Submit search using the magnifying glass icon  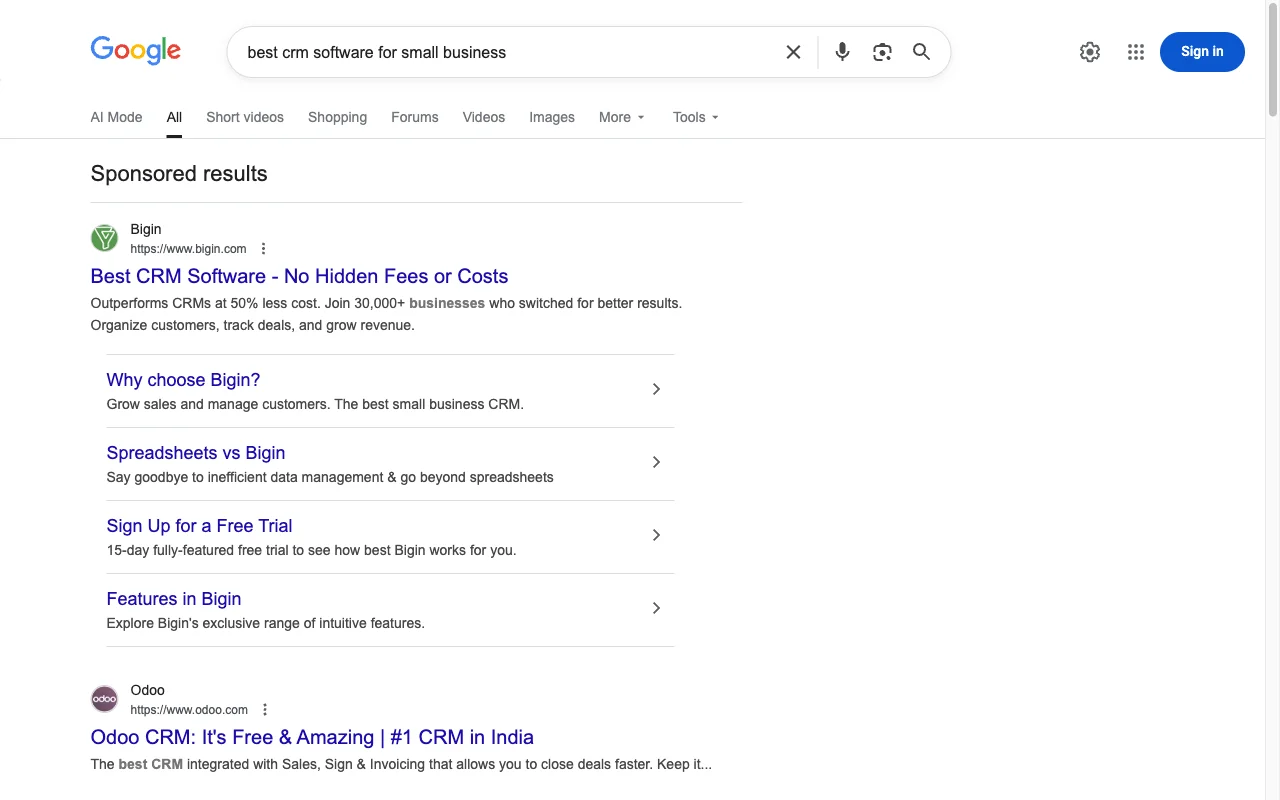pos(920,51)
